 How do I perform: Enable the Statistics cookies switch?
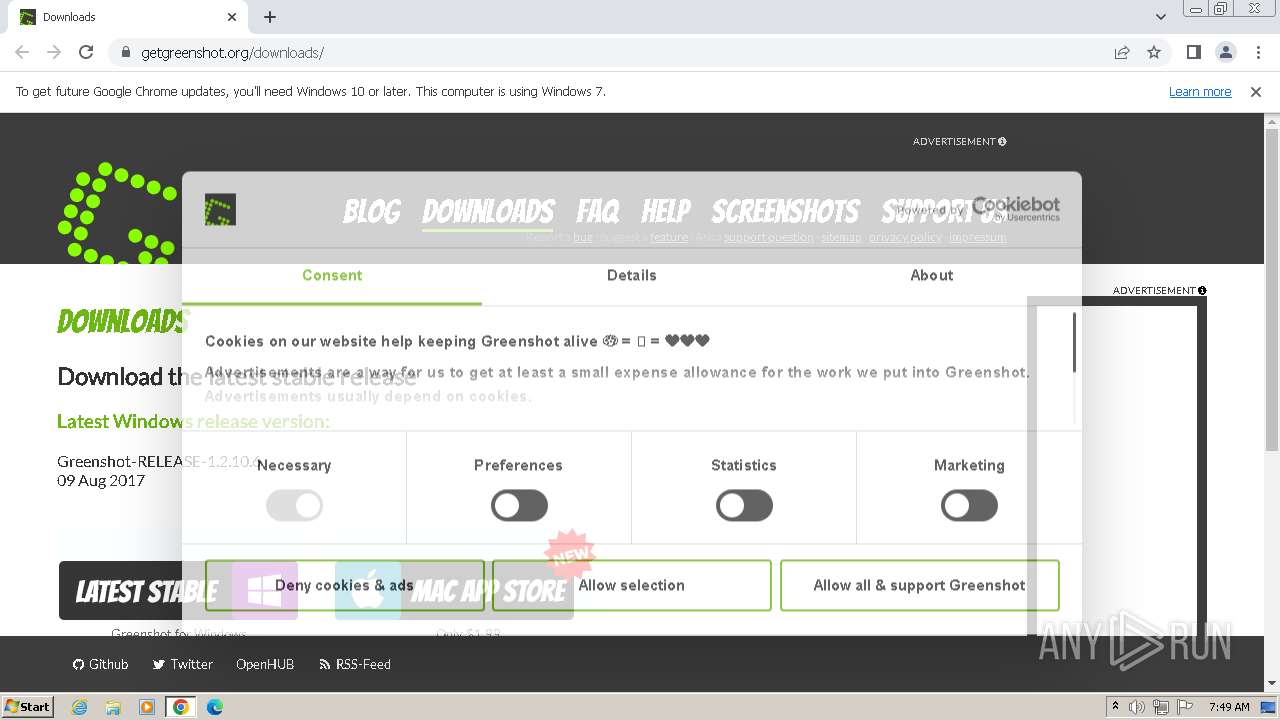[x=744, y=506]
